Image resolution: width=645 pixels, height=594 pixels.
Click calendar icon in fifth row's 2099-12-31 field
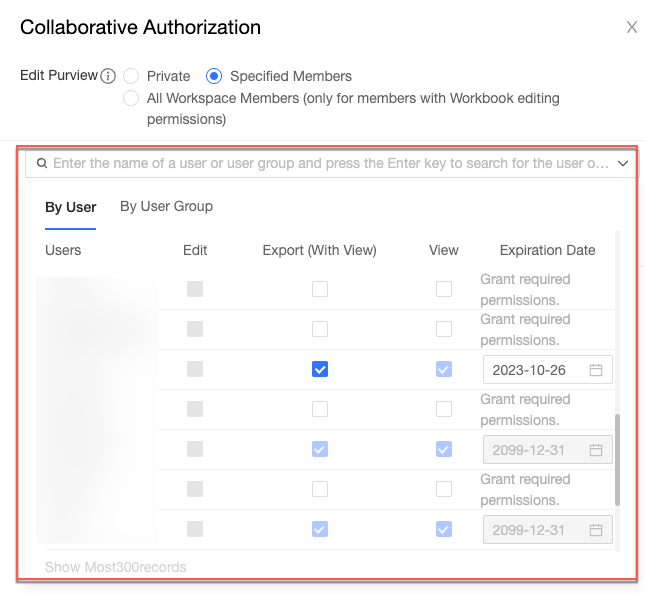pyautogui.click(x=596, y=450)
